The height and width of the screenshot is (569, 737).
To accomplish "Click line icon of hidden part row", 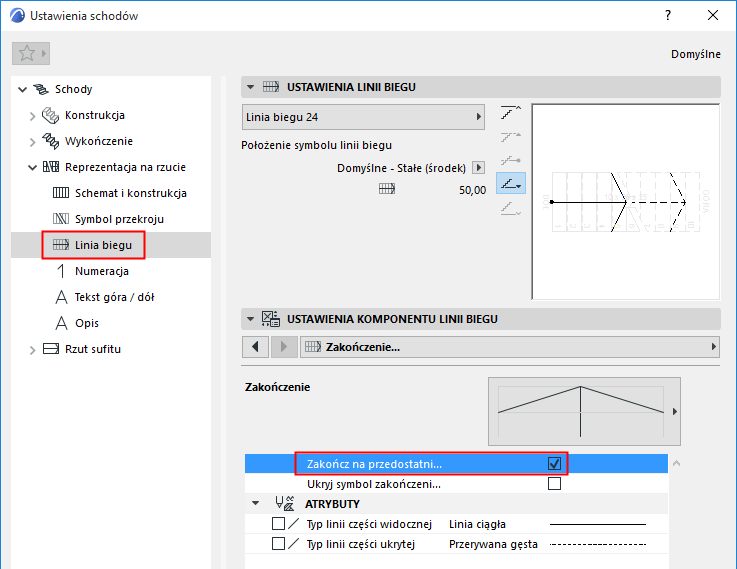I will 294,544.
